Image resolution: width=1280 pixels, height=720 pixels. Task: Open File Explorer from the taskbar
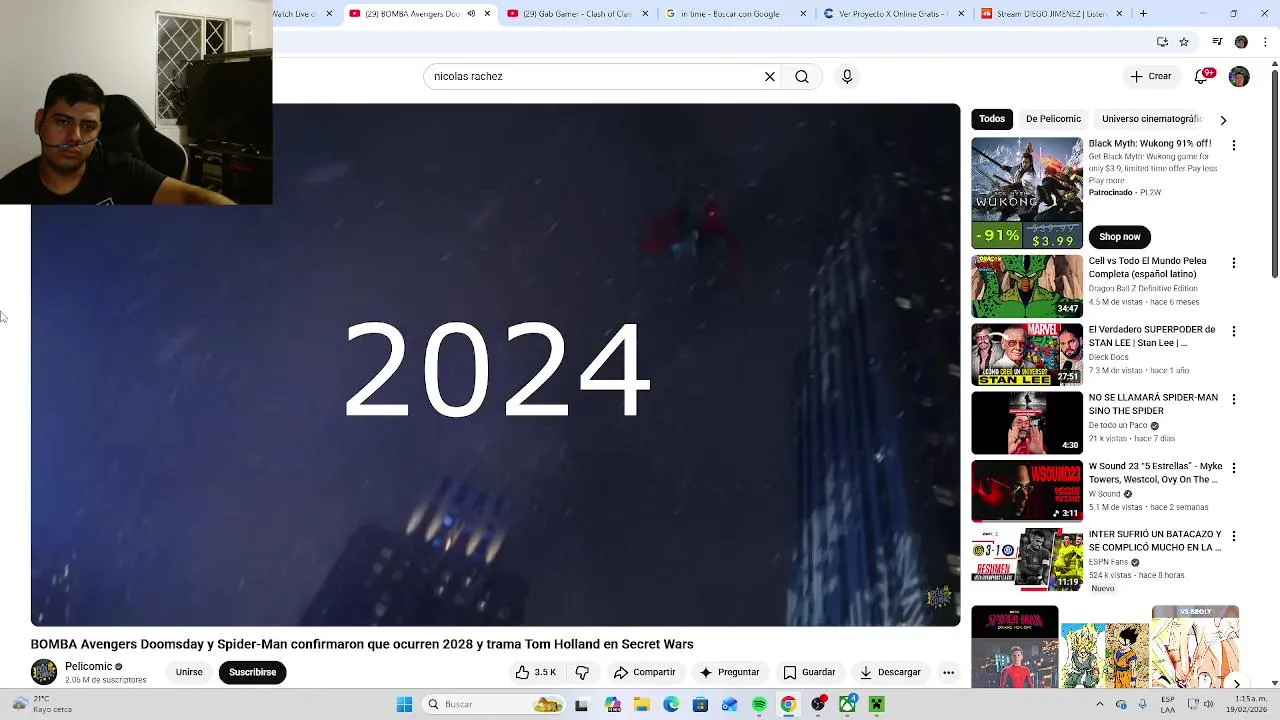click(641, 705)
